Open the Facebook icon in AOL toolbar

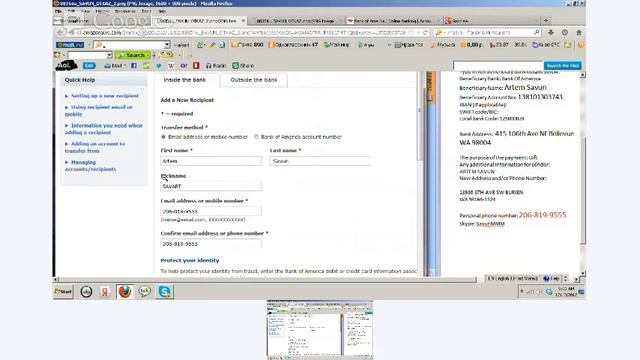pos(133,66)
